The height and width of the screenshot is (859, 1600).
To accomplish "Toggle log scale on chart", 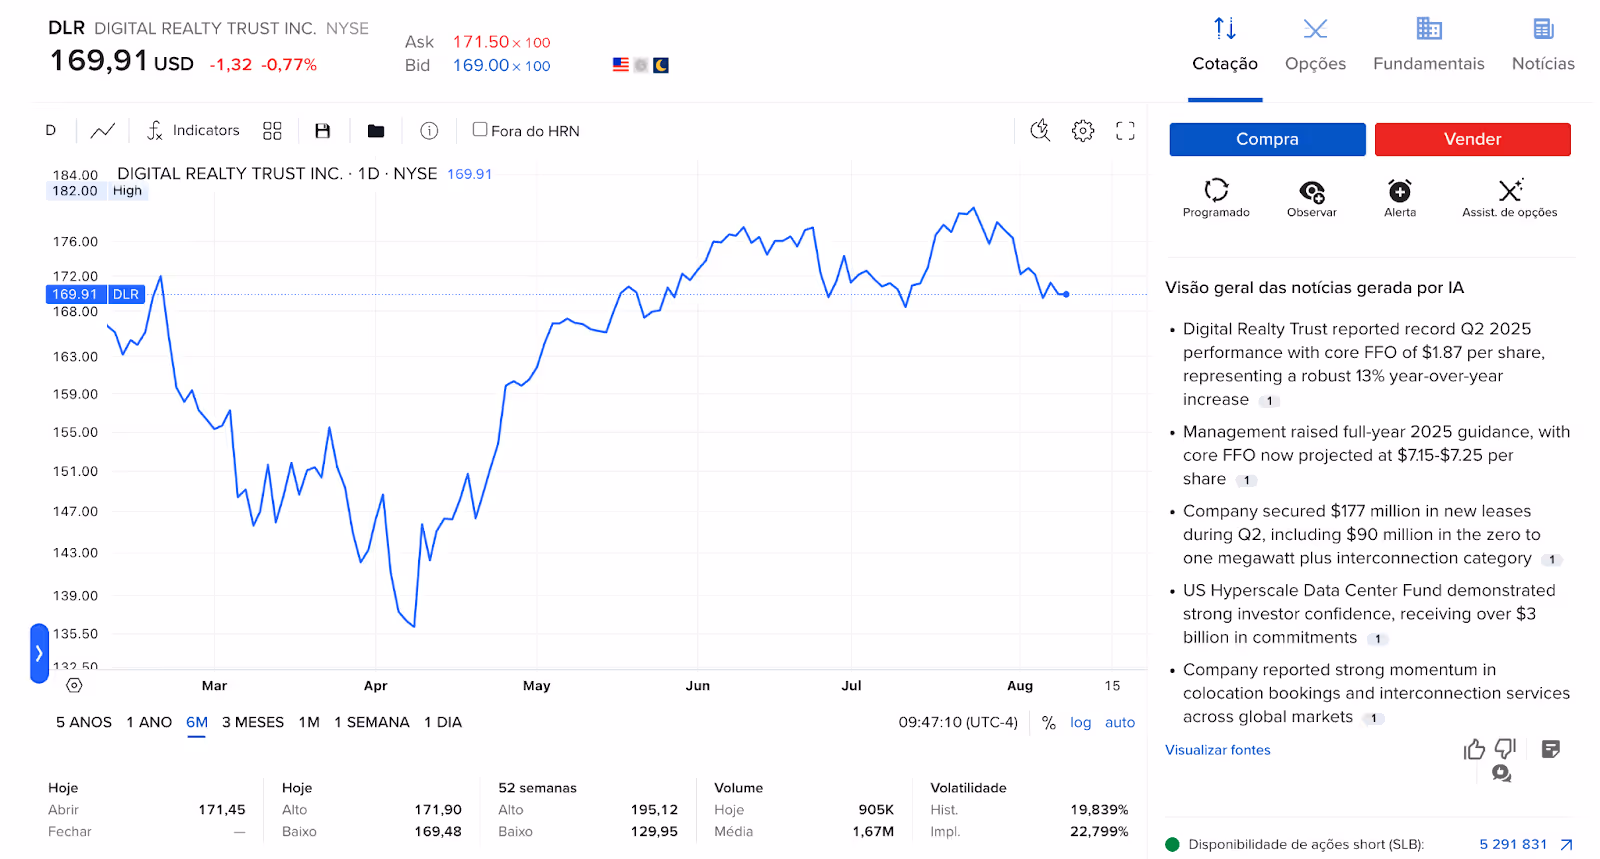I will point(1080,722).
